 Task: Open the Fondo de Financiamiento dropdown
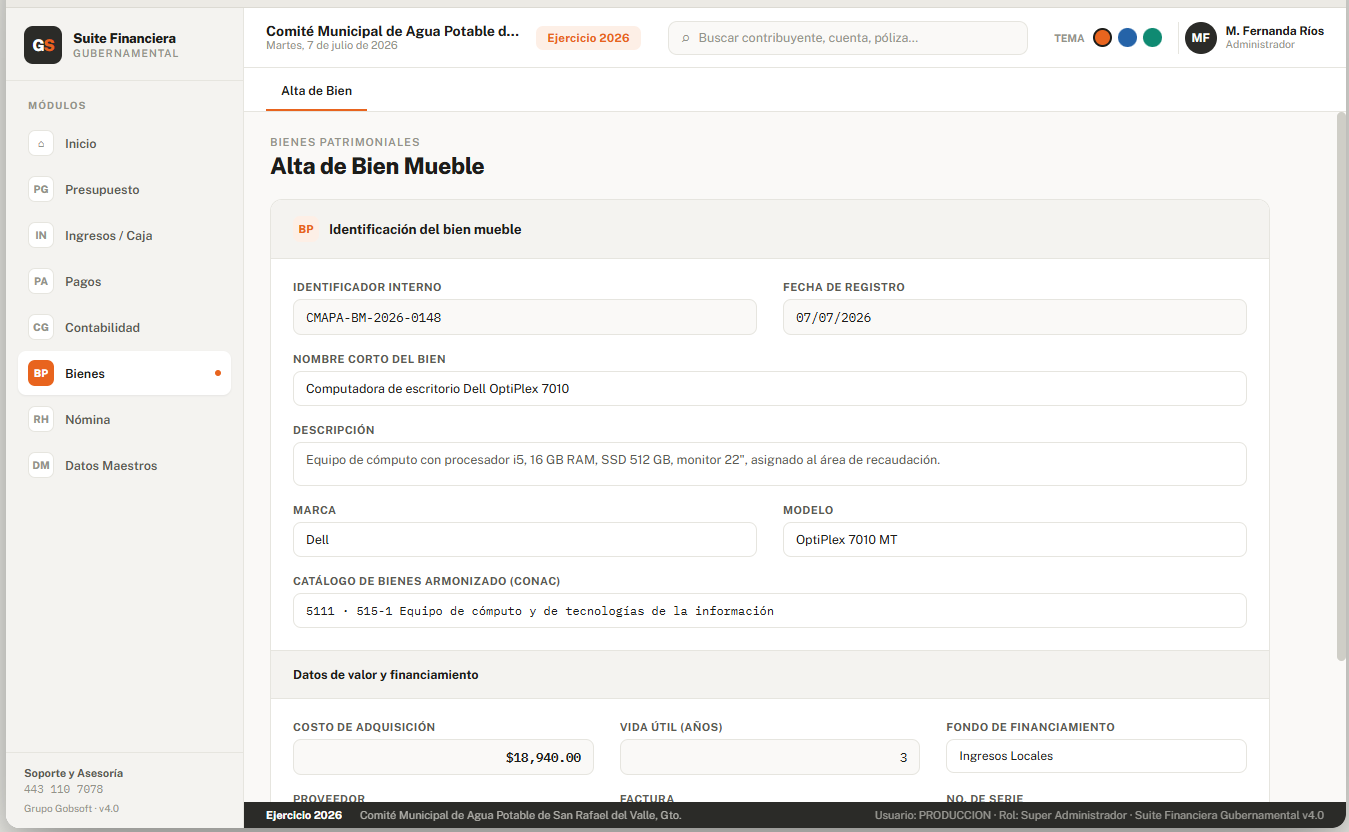click(1096, 756)
